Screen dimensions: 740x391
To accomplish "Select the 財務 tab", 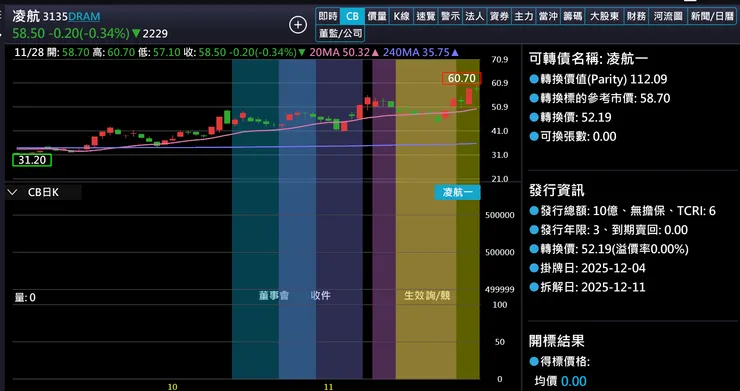I will pos(636,17).
